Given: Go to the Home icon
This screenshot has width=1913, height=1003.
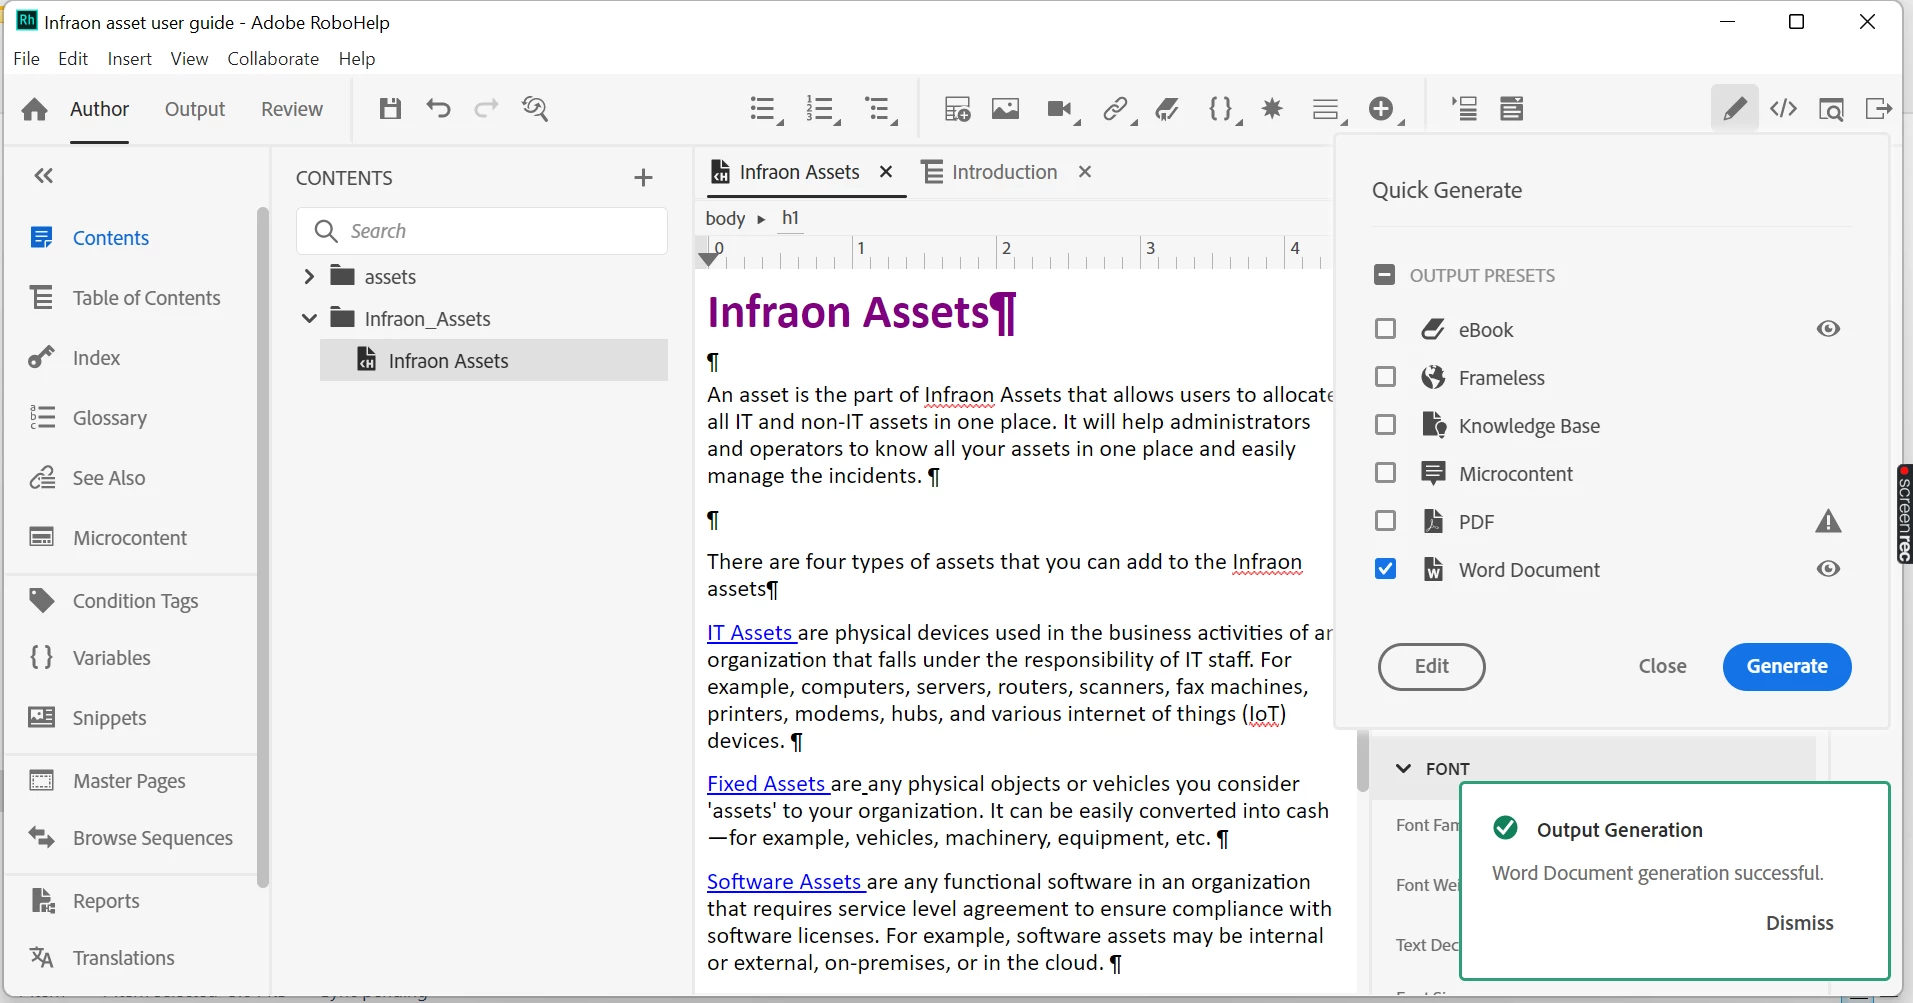Looking at the screenshot, I should coord(35,109).
